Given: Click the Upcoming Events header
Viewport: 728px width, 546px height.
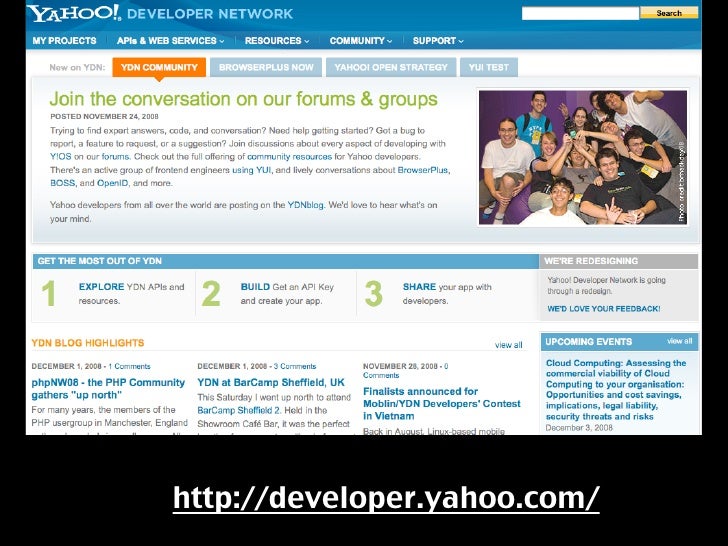Looking at the screenshot, I should (x=588, y=342).
